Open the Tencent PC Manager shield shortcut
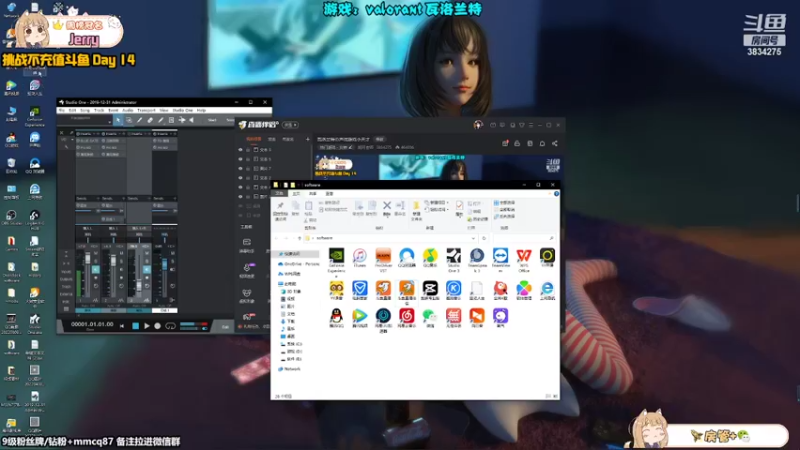800x450 pixels. coord(360,290)
